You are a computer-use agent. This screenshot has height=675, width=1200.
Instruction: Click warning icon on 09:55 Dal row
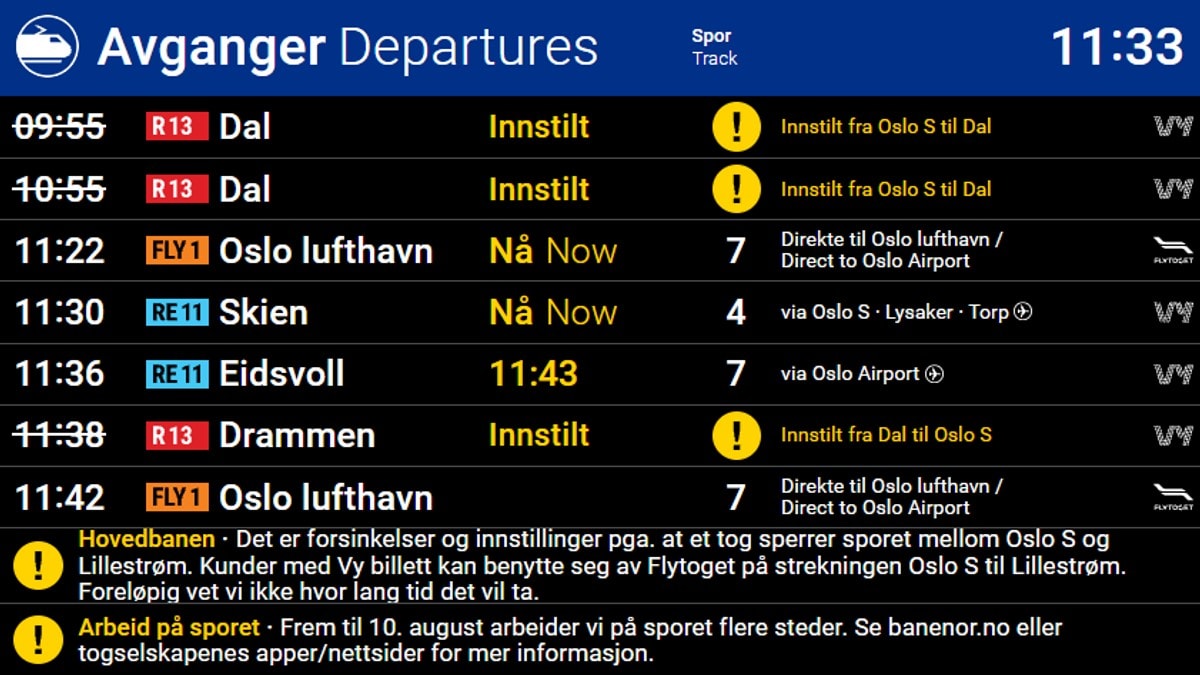(x=736, y=127)
